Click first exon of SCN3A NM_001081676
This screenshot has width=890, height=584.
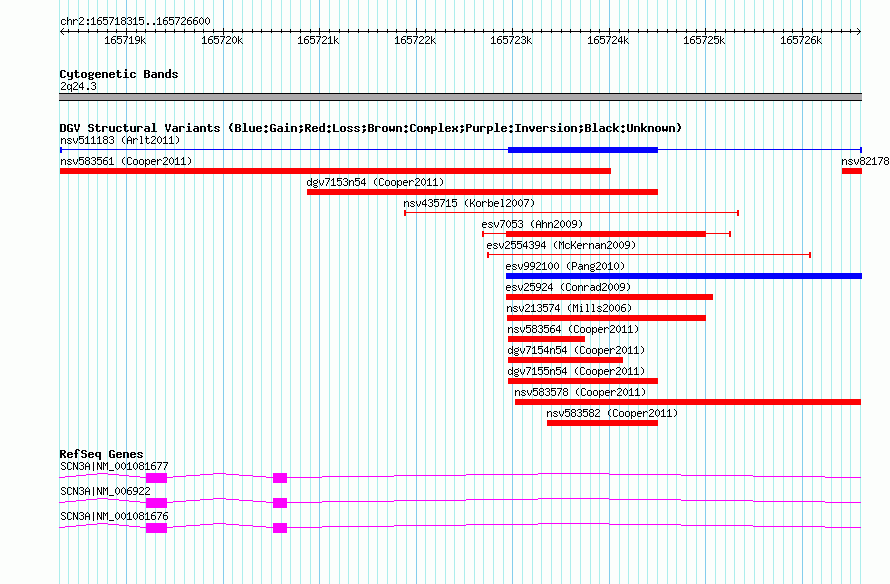coord(156,528)
